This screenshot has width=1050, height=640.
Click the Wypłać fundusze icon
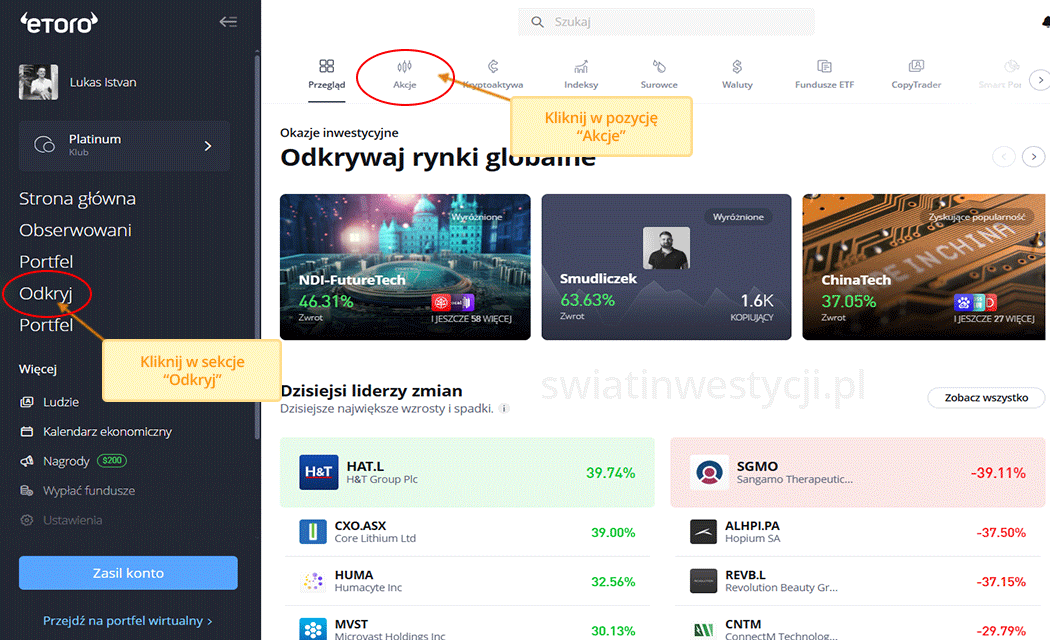tap(27, 491)
